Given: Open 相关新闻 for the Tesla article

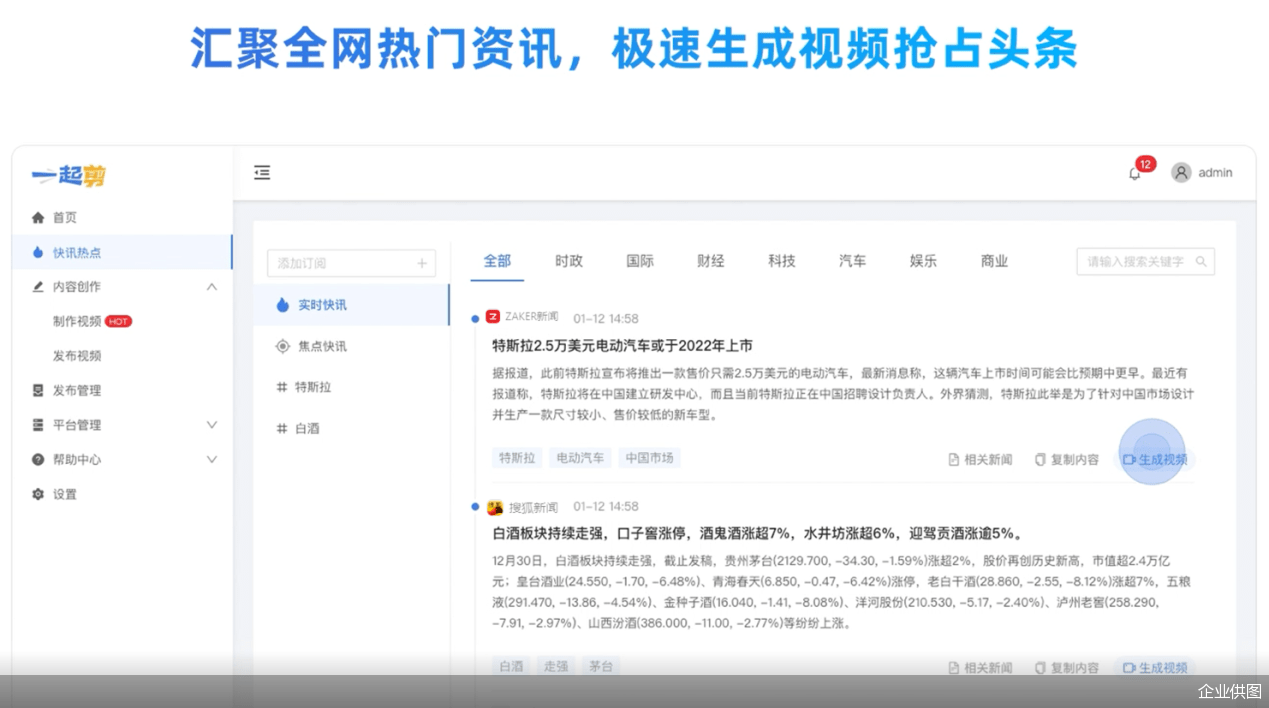Looking at the screenshot, I should 980,459.
